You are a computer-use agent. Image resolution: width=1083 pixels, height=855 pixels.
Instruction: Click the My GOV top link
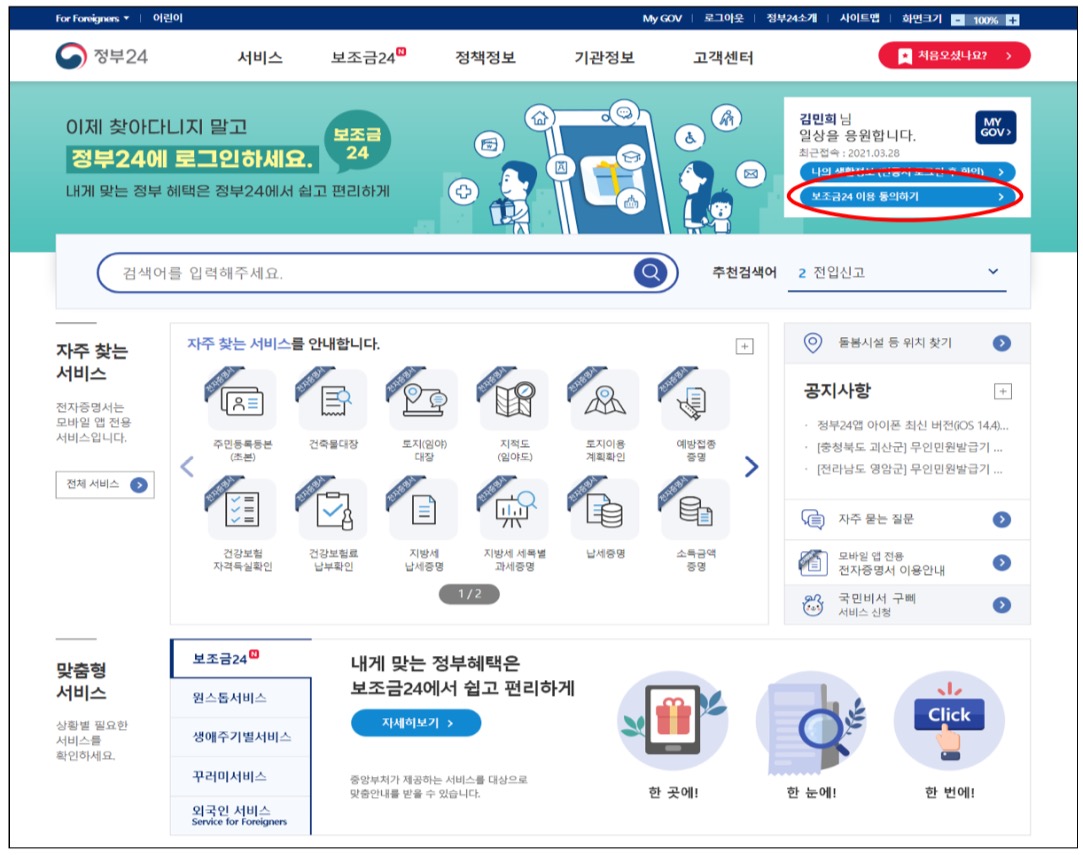click(x=662, y=19)
